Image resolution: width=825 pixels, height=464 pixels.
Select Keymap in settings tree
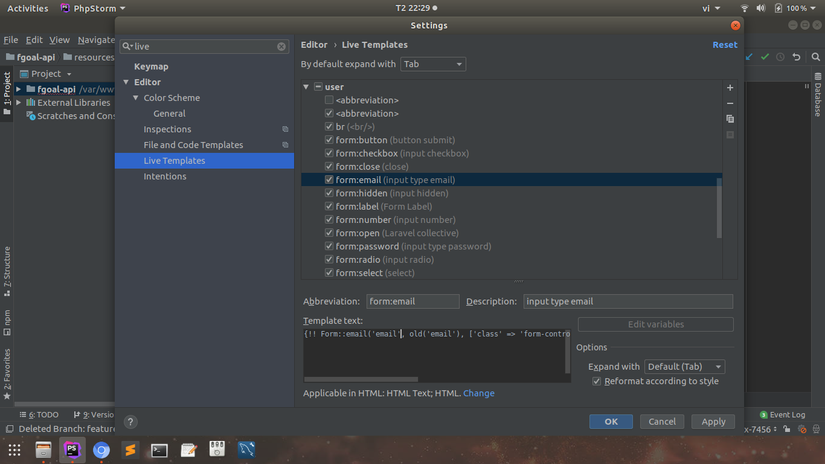coord(151,66)
